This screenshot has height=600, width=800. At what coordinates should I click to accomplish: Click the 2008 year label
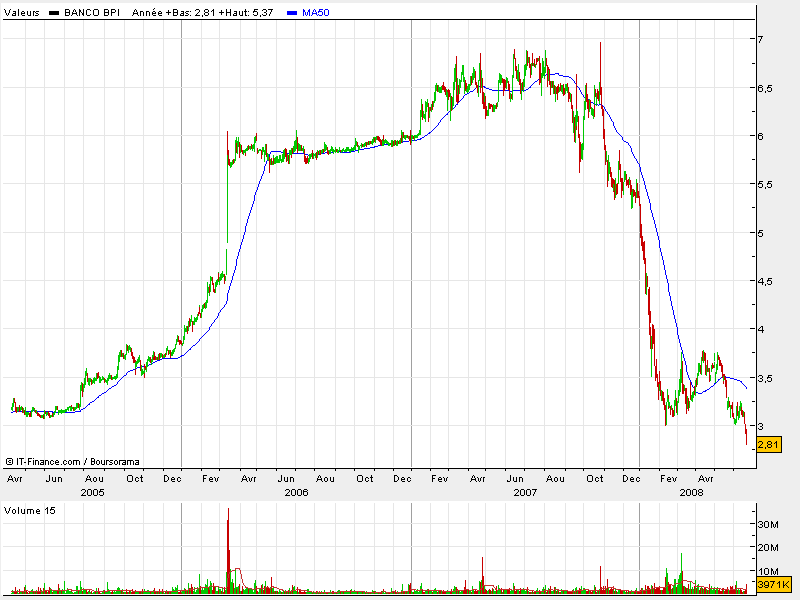(x=691, y=492)
